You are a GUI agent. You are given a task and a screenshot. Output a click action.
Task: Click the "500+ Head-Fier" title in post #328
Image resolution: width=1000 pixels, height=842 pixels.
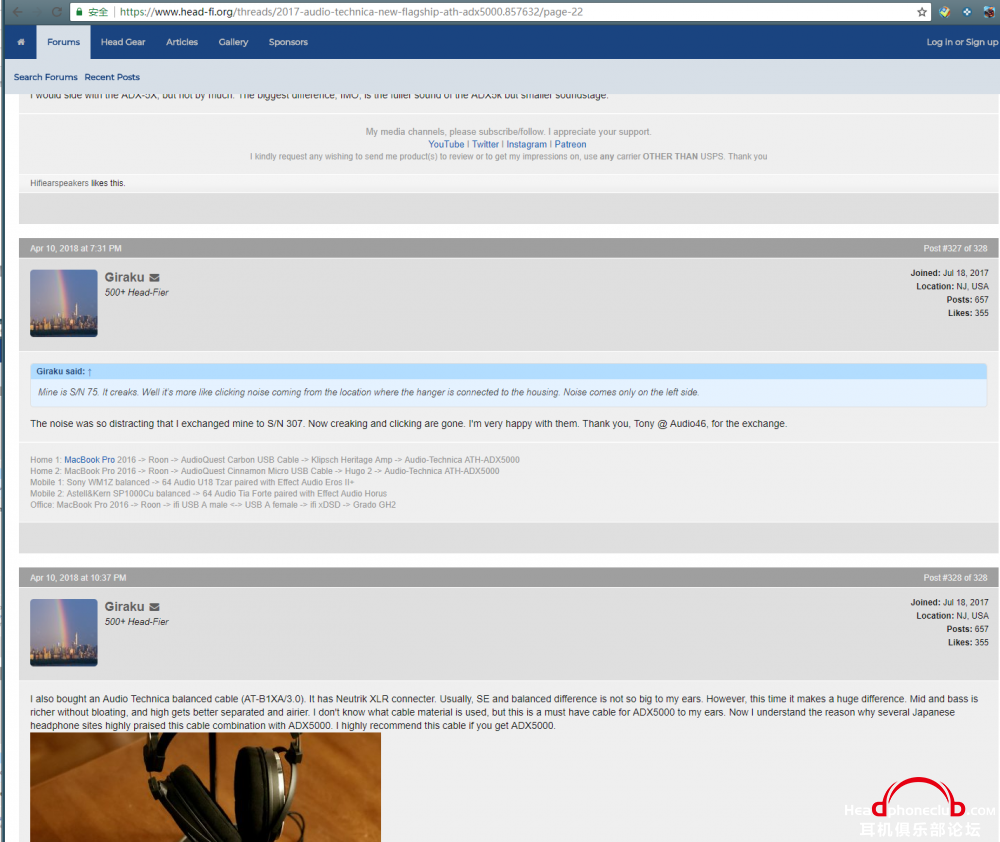(136, 622)
